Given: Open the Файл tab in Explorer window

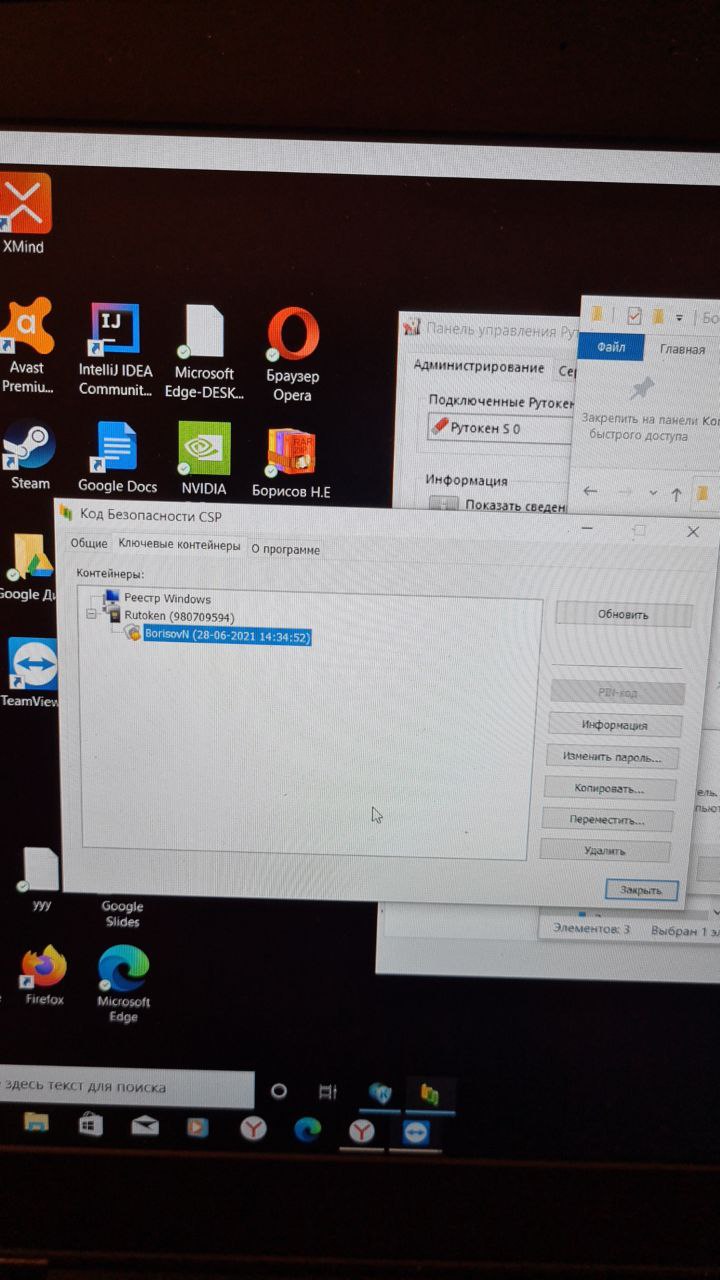Looking at the screenshot, I should pyautogui.click(x=610, y=347).
